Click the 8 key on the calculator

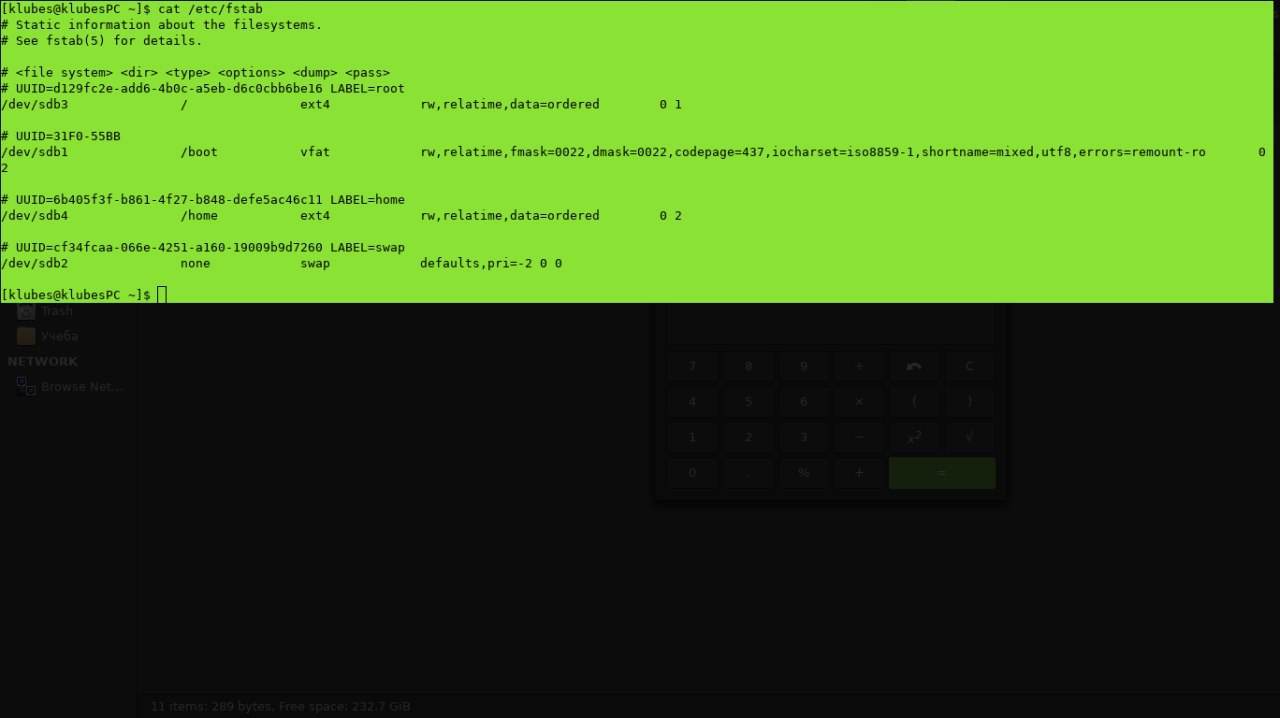click(748, 366)
